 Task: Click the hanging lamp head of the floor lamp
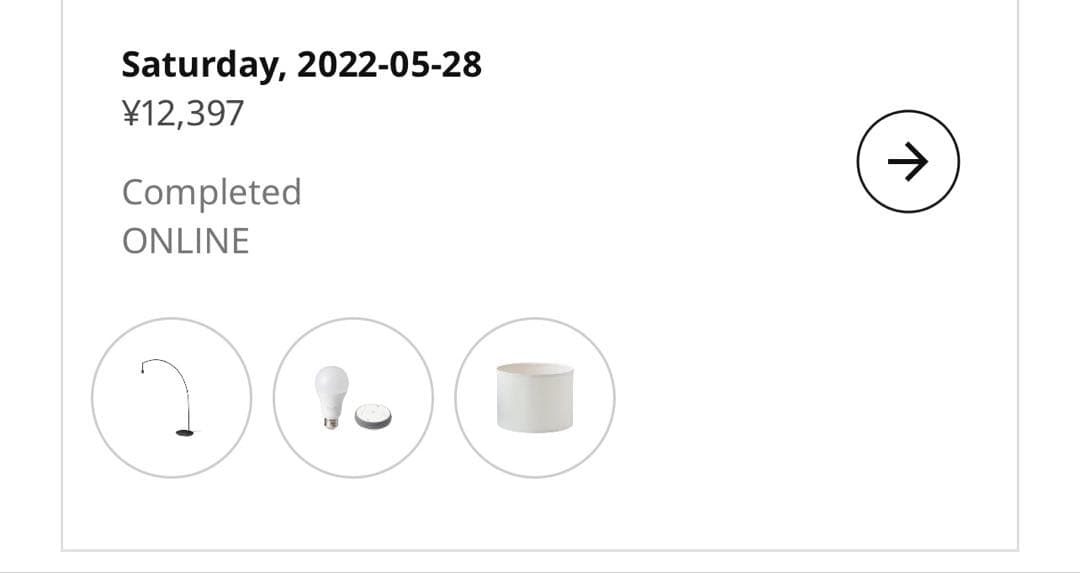(143, 370)
